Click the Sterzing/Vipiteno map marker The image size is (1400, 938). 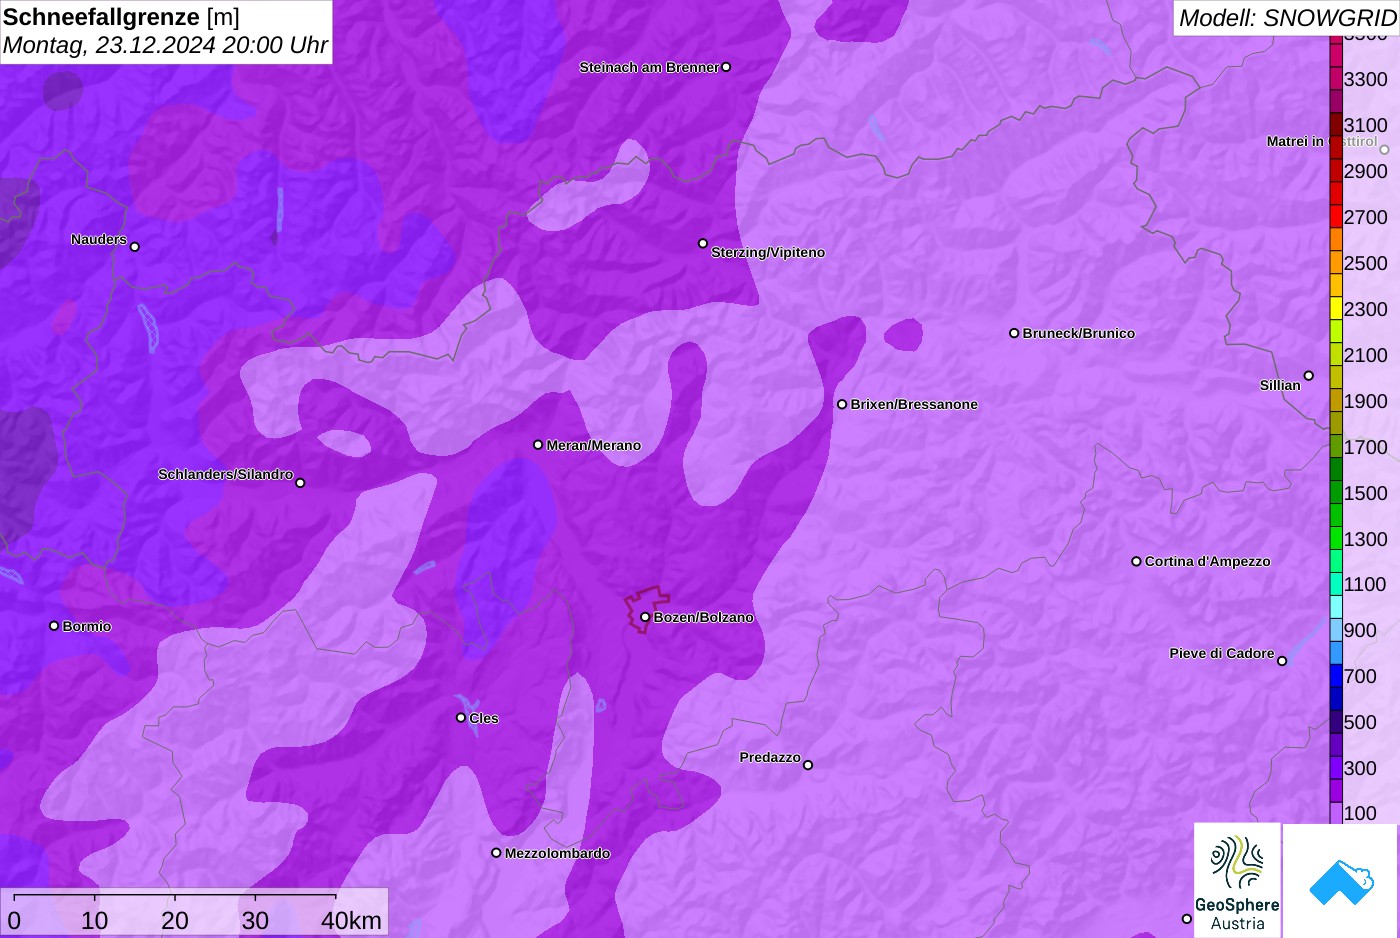coord(703,243)
